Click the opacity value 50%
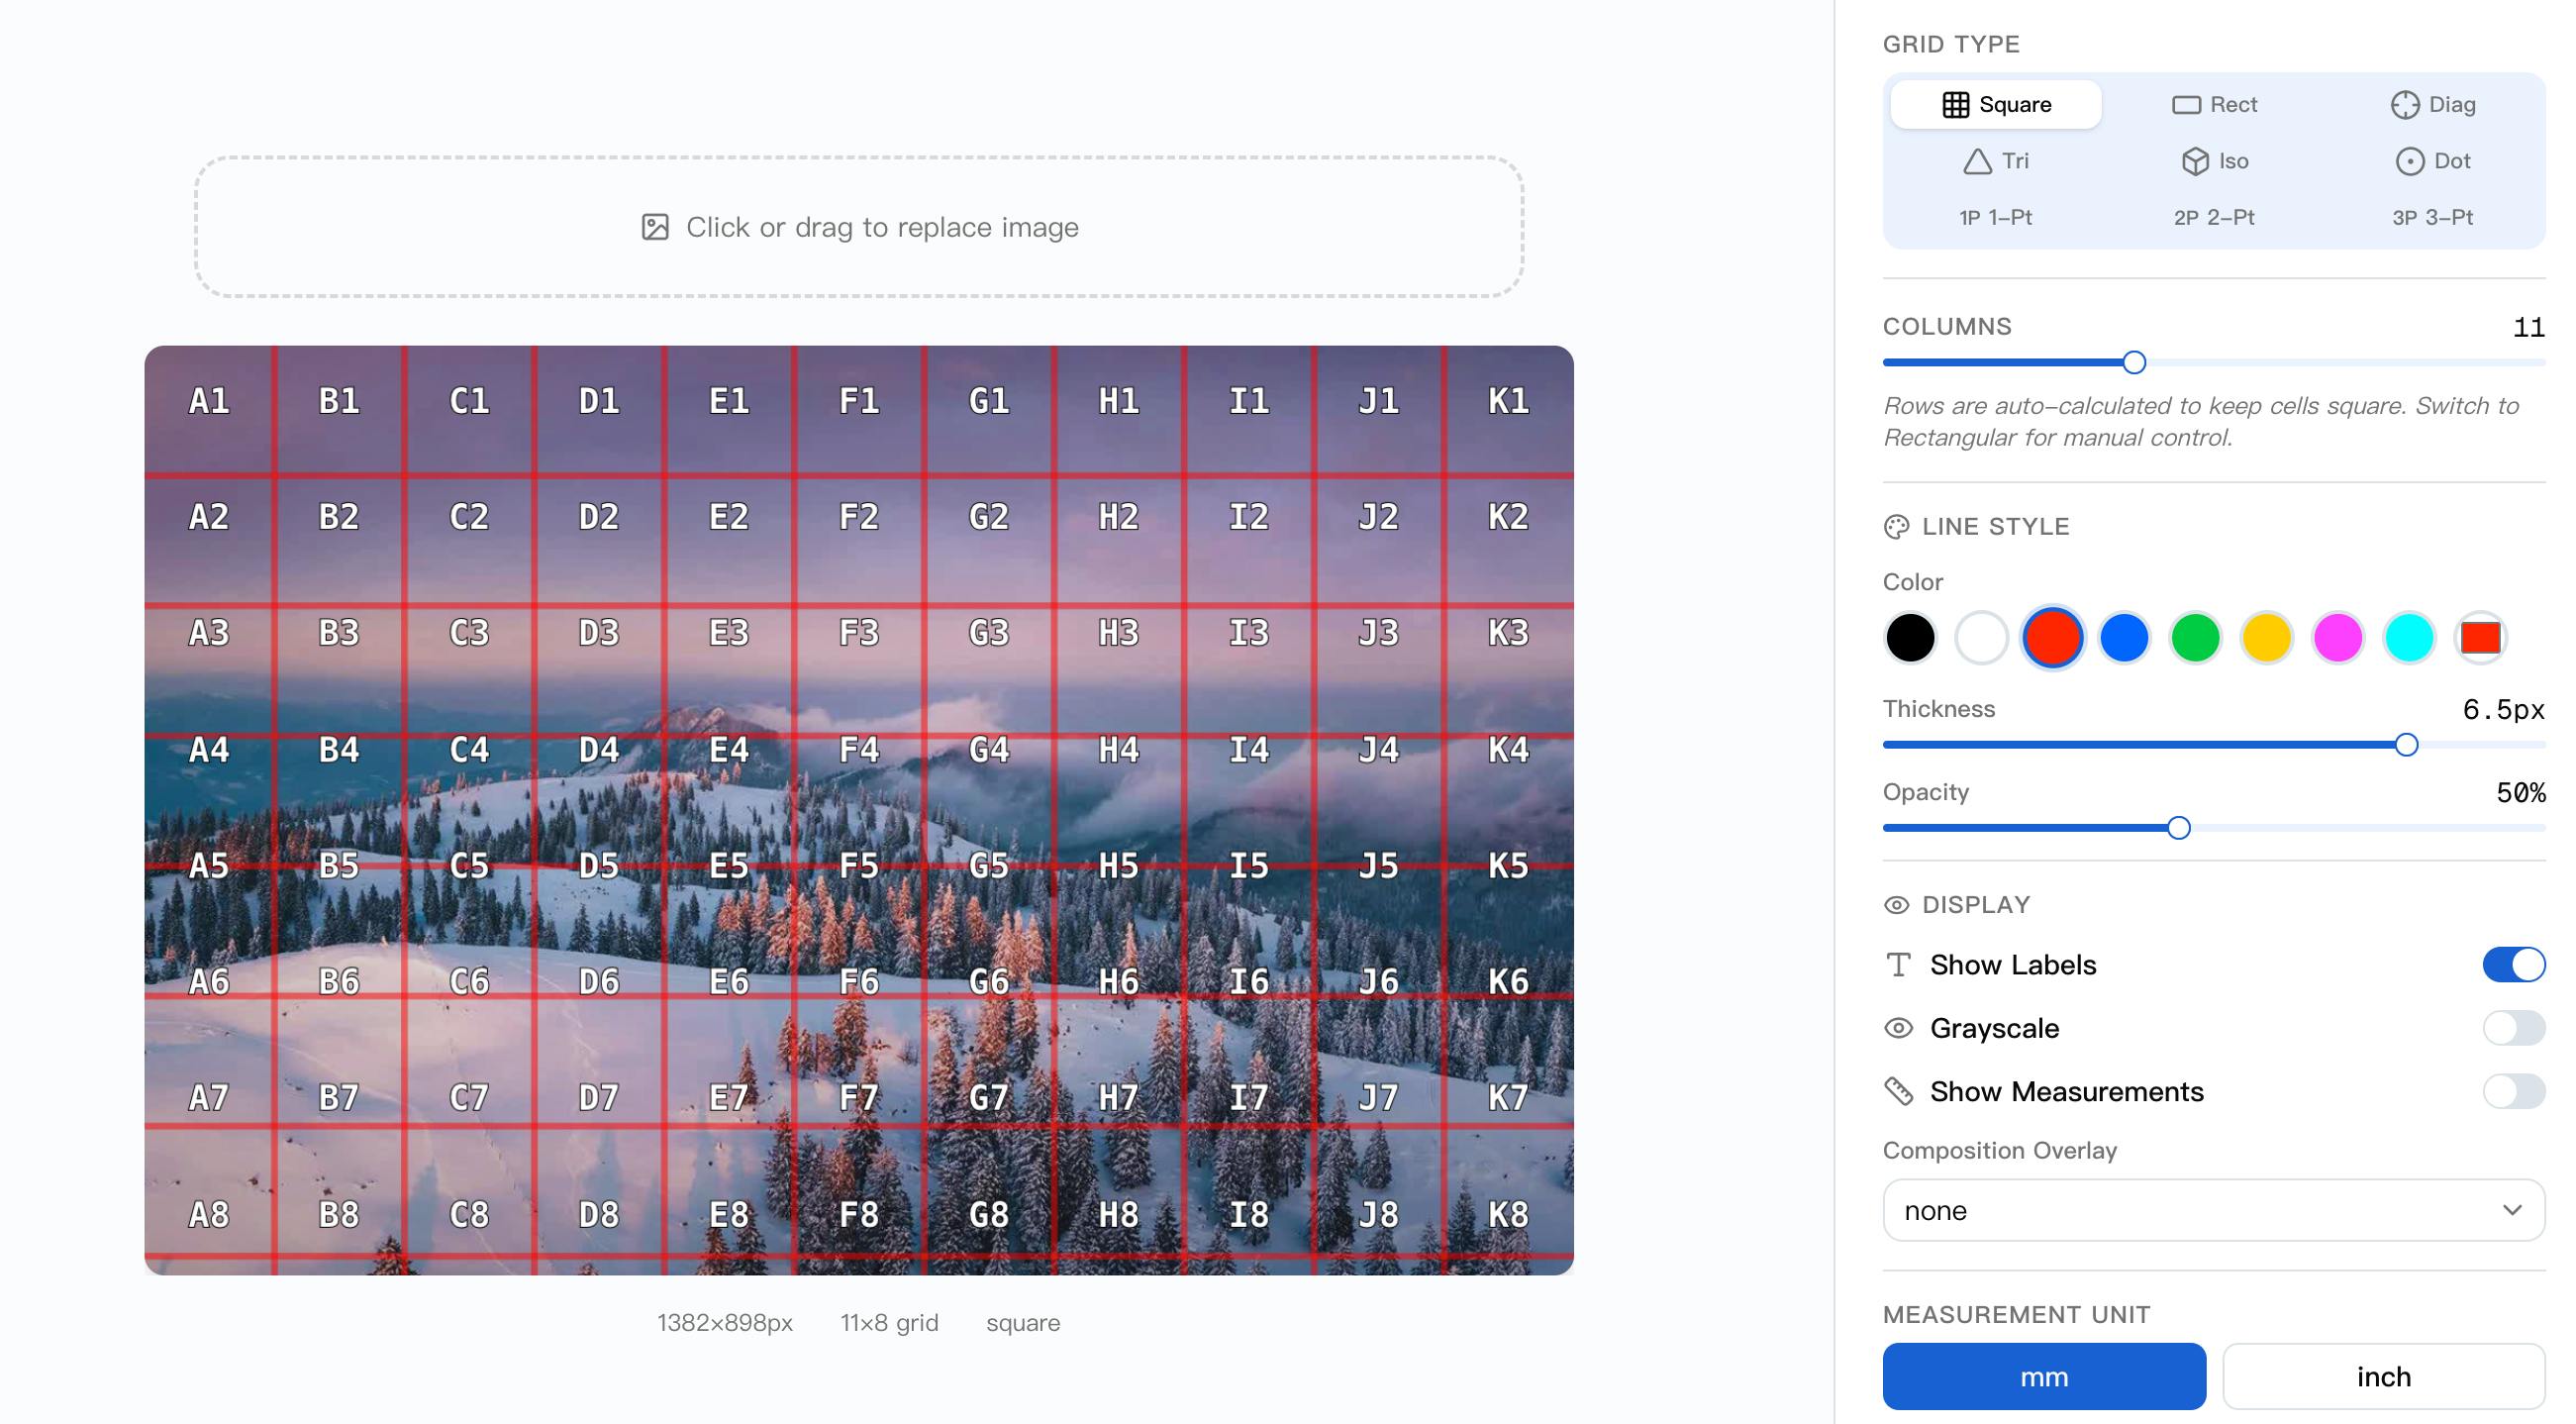 (2519, 793)
